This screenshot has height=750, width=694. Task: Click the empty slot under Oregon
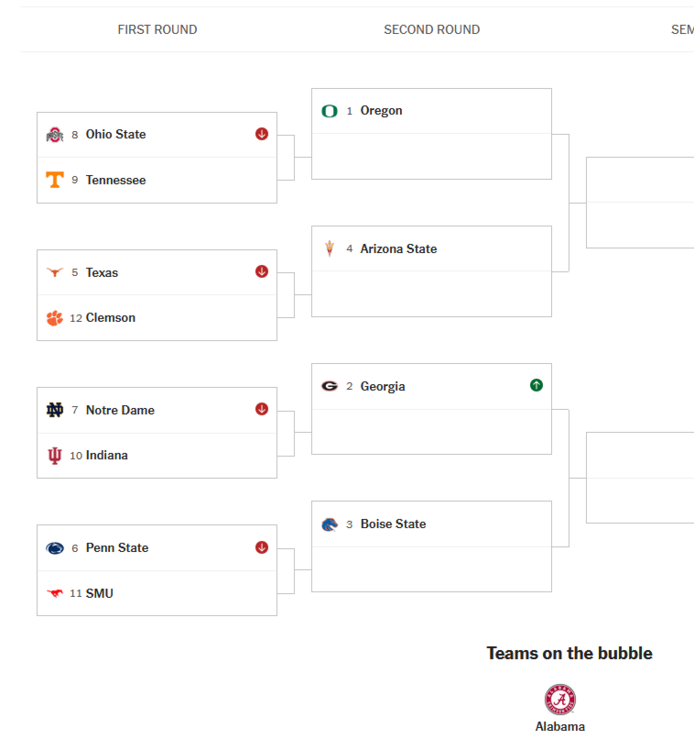pyautogui.click(x=431, y=157)
